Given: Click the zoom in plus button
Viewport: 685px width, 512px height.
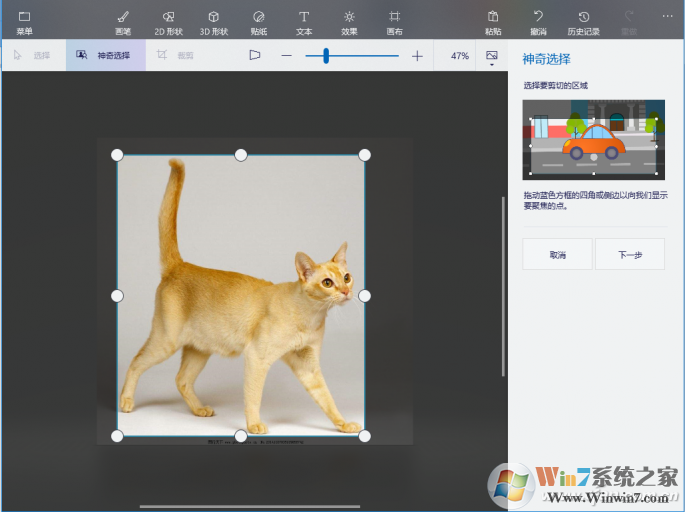Looking at the screenshot, I should click(x=417, y=56).
